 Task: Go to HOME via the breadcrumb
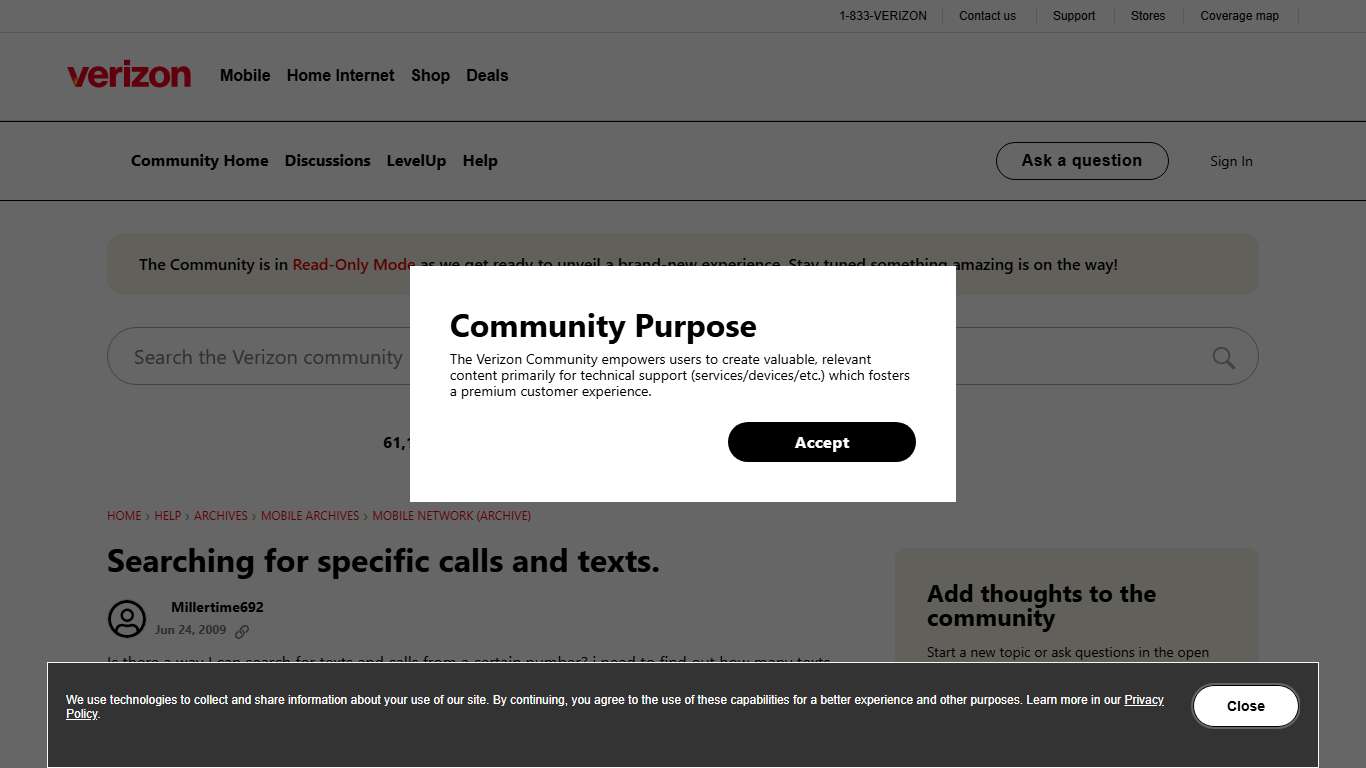click(123, 515)
